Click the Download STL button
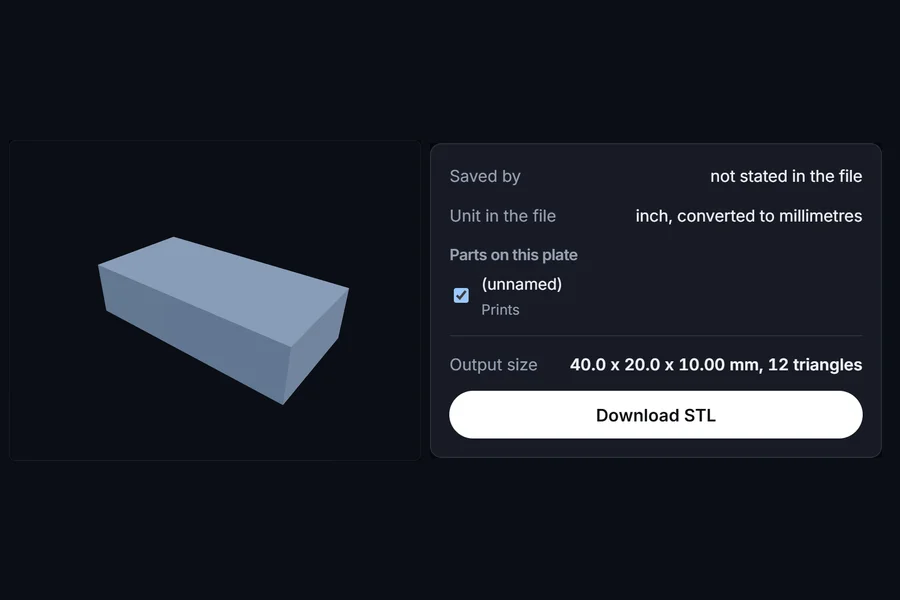Image resolution: width=900 pixels, height=600 pixels. coord(655,415)
